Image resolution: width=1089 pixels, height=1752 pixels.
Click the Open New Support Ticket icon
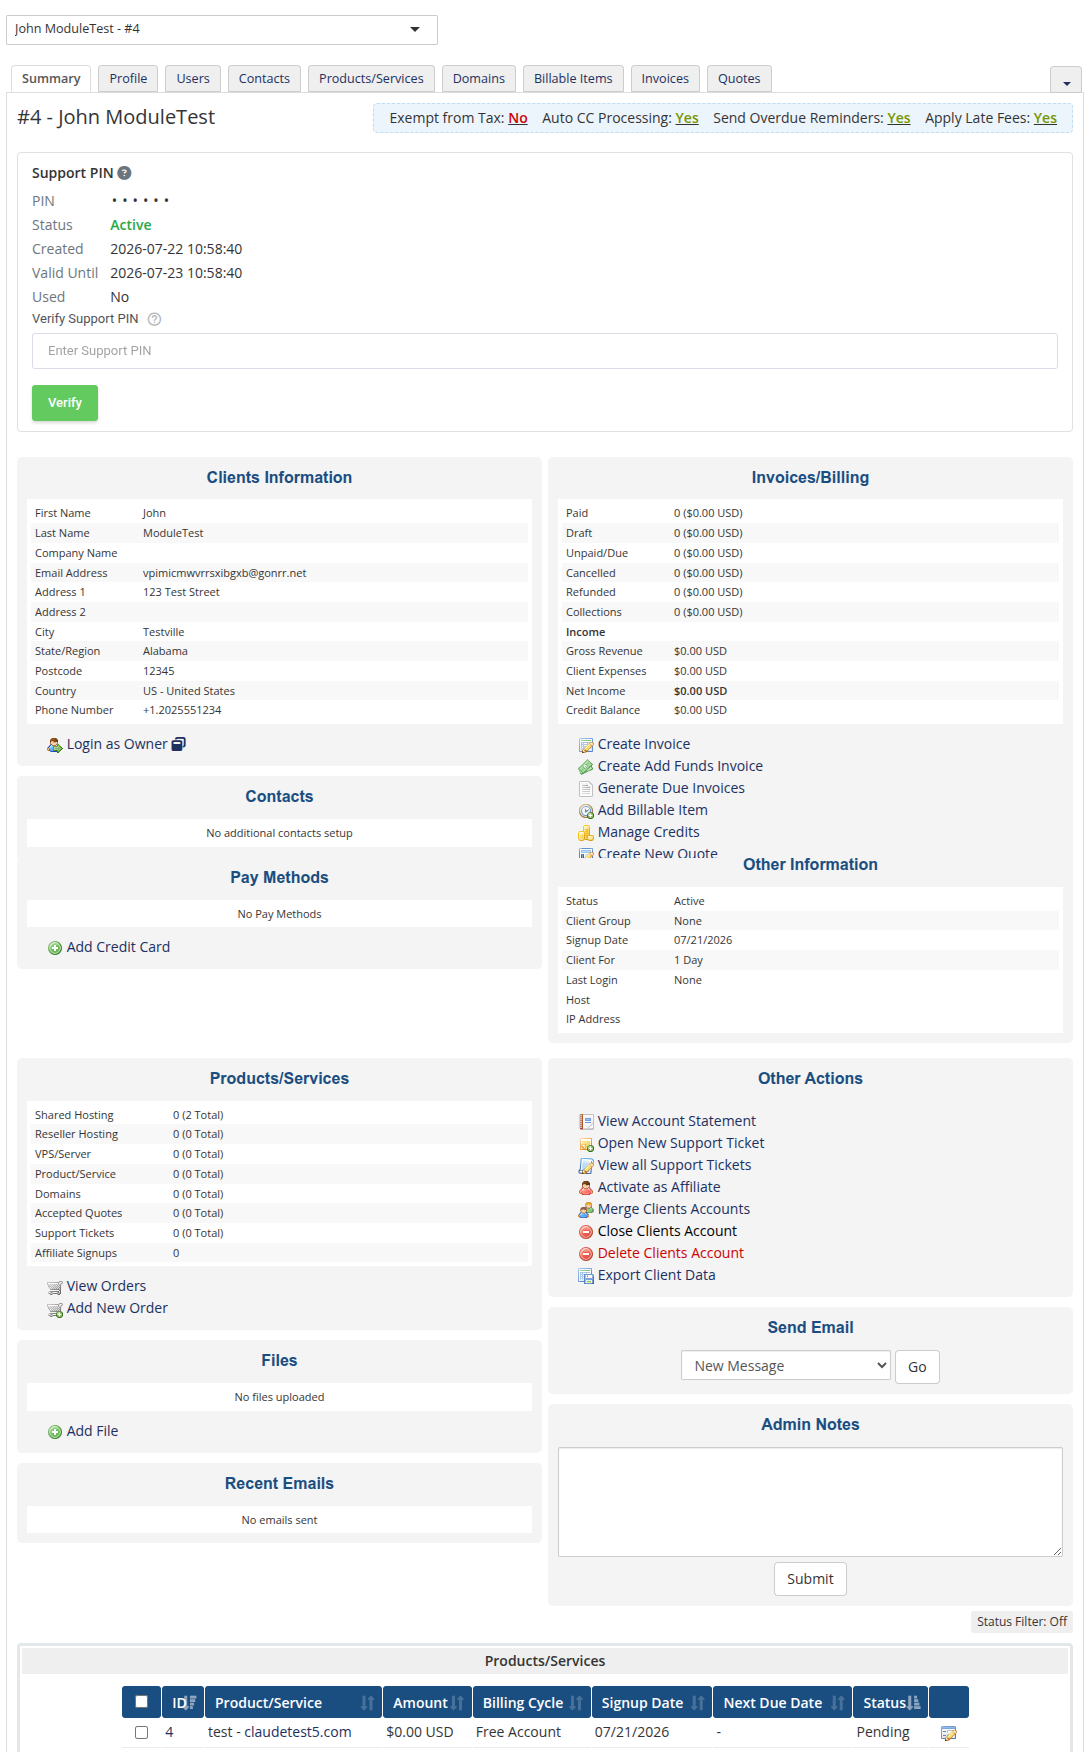click(x=586, y=1144)
